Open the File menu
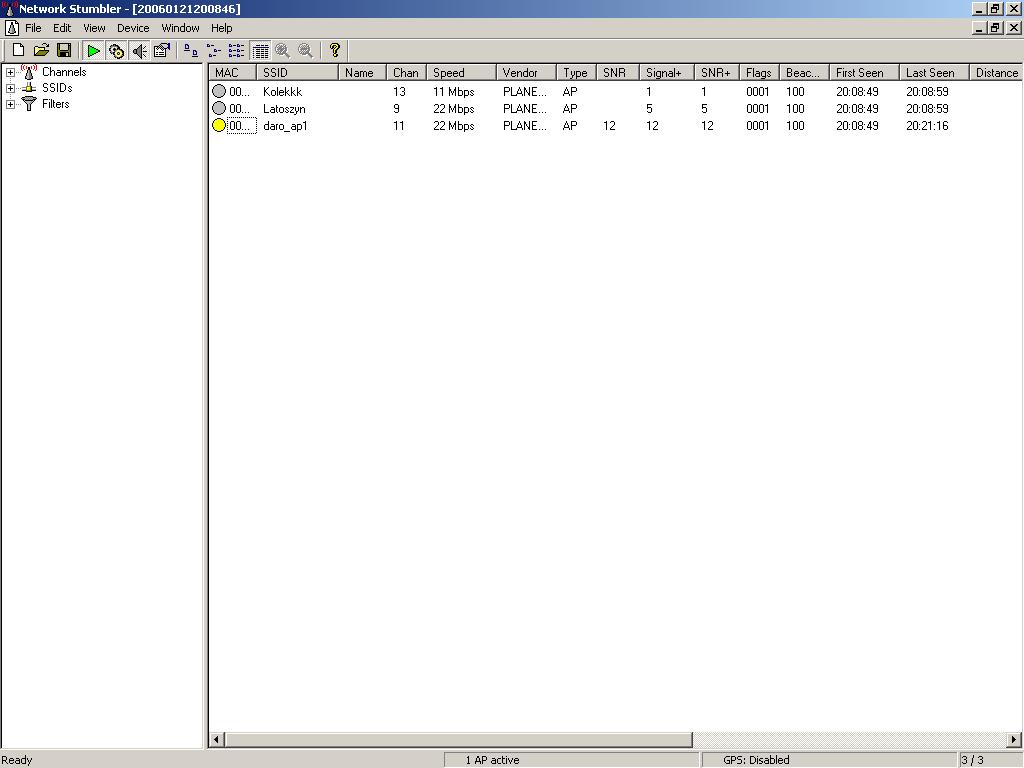Image resolution: width=1024 pixels, height=768 pixels. pos(33,28)
